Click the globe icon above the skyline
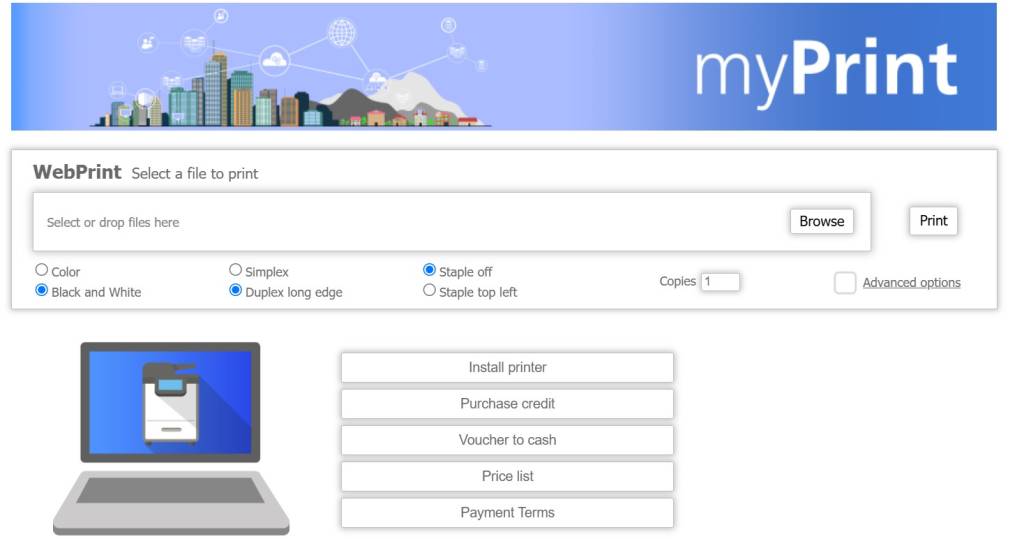 tap(342, 32)
